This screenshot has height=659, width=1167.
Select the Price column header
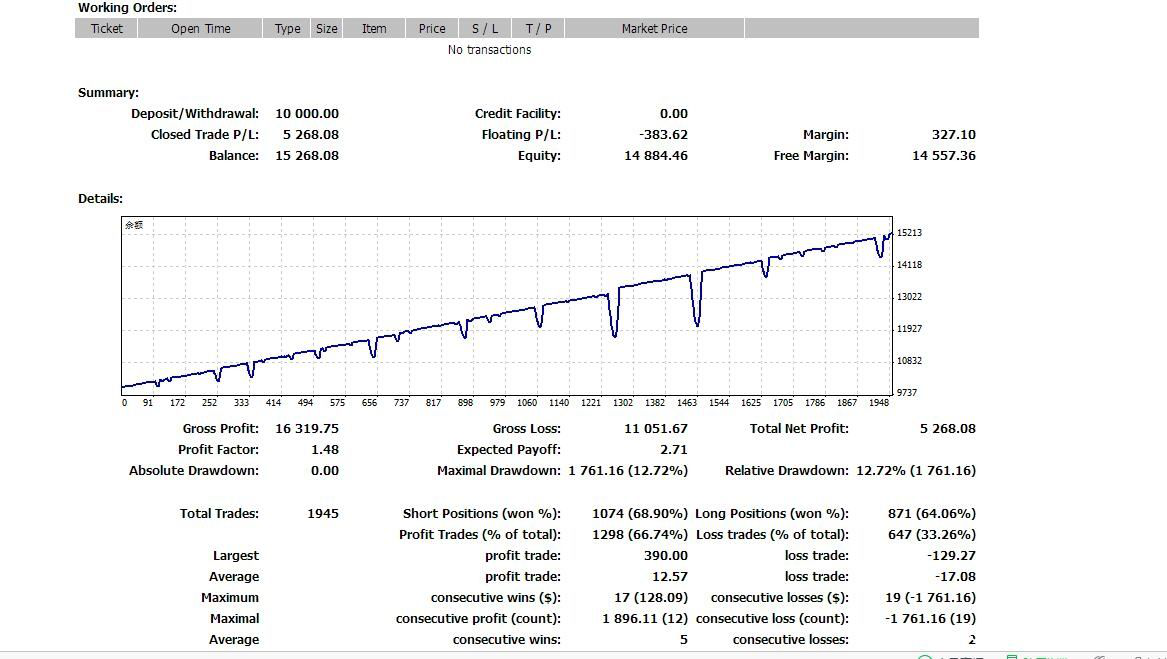point(432,28)
